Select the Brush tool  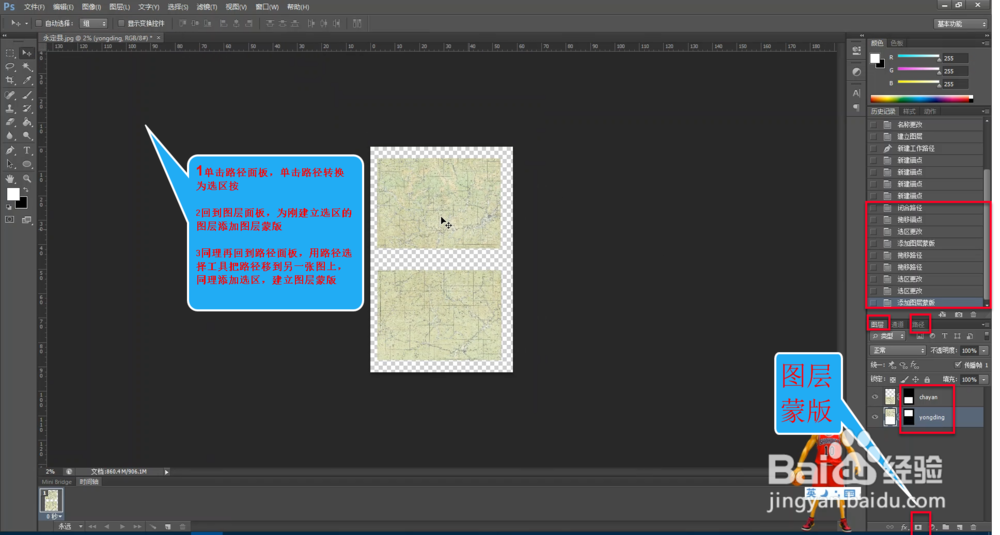click(27, 95)
